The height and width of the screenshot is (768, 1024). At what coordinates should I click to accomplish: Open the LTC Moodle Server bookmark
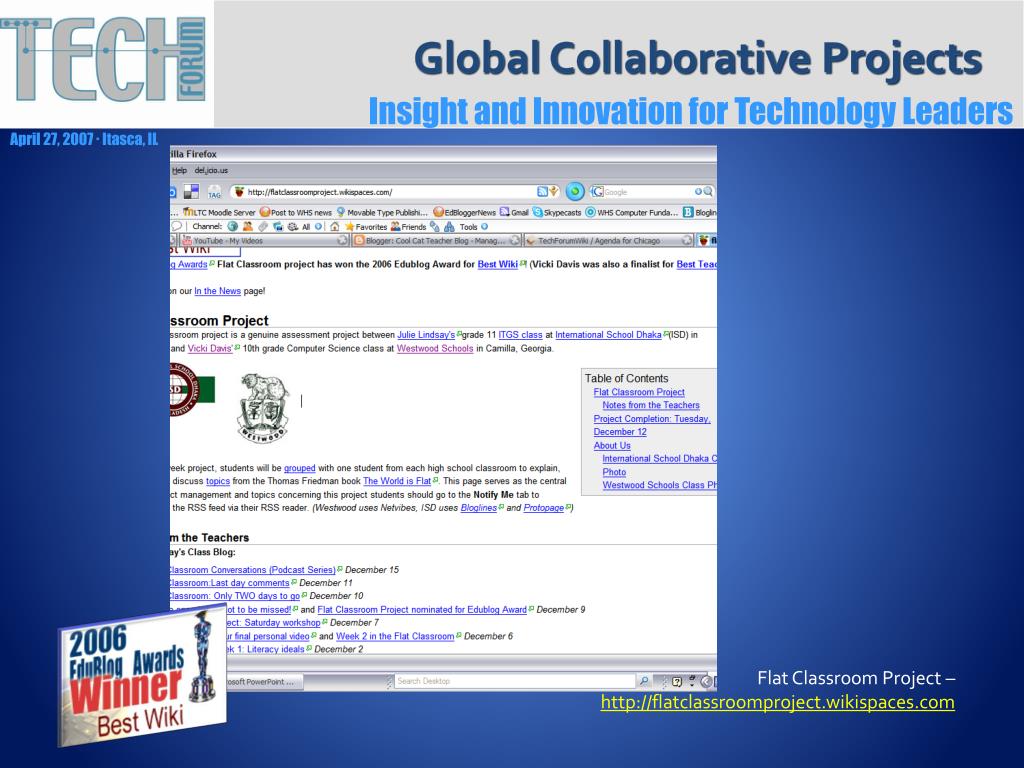click(x=219, y=212)
